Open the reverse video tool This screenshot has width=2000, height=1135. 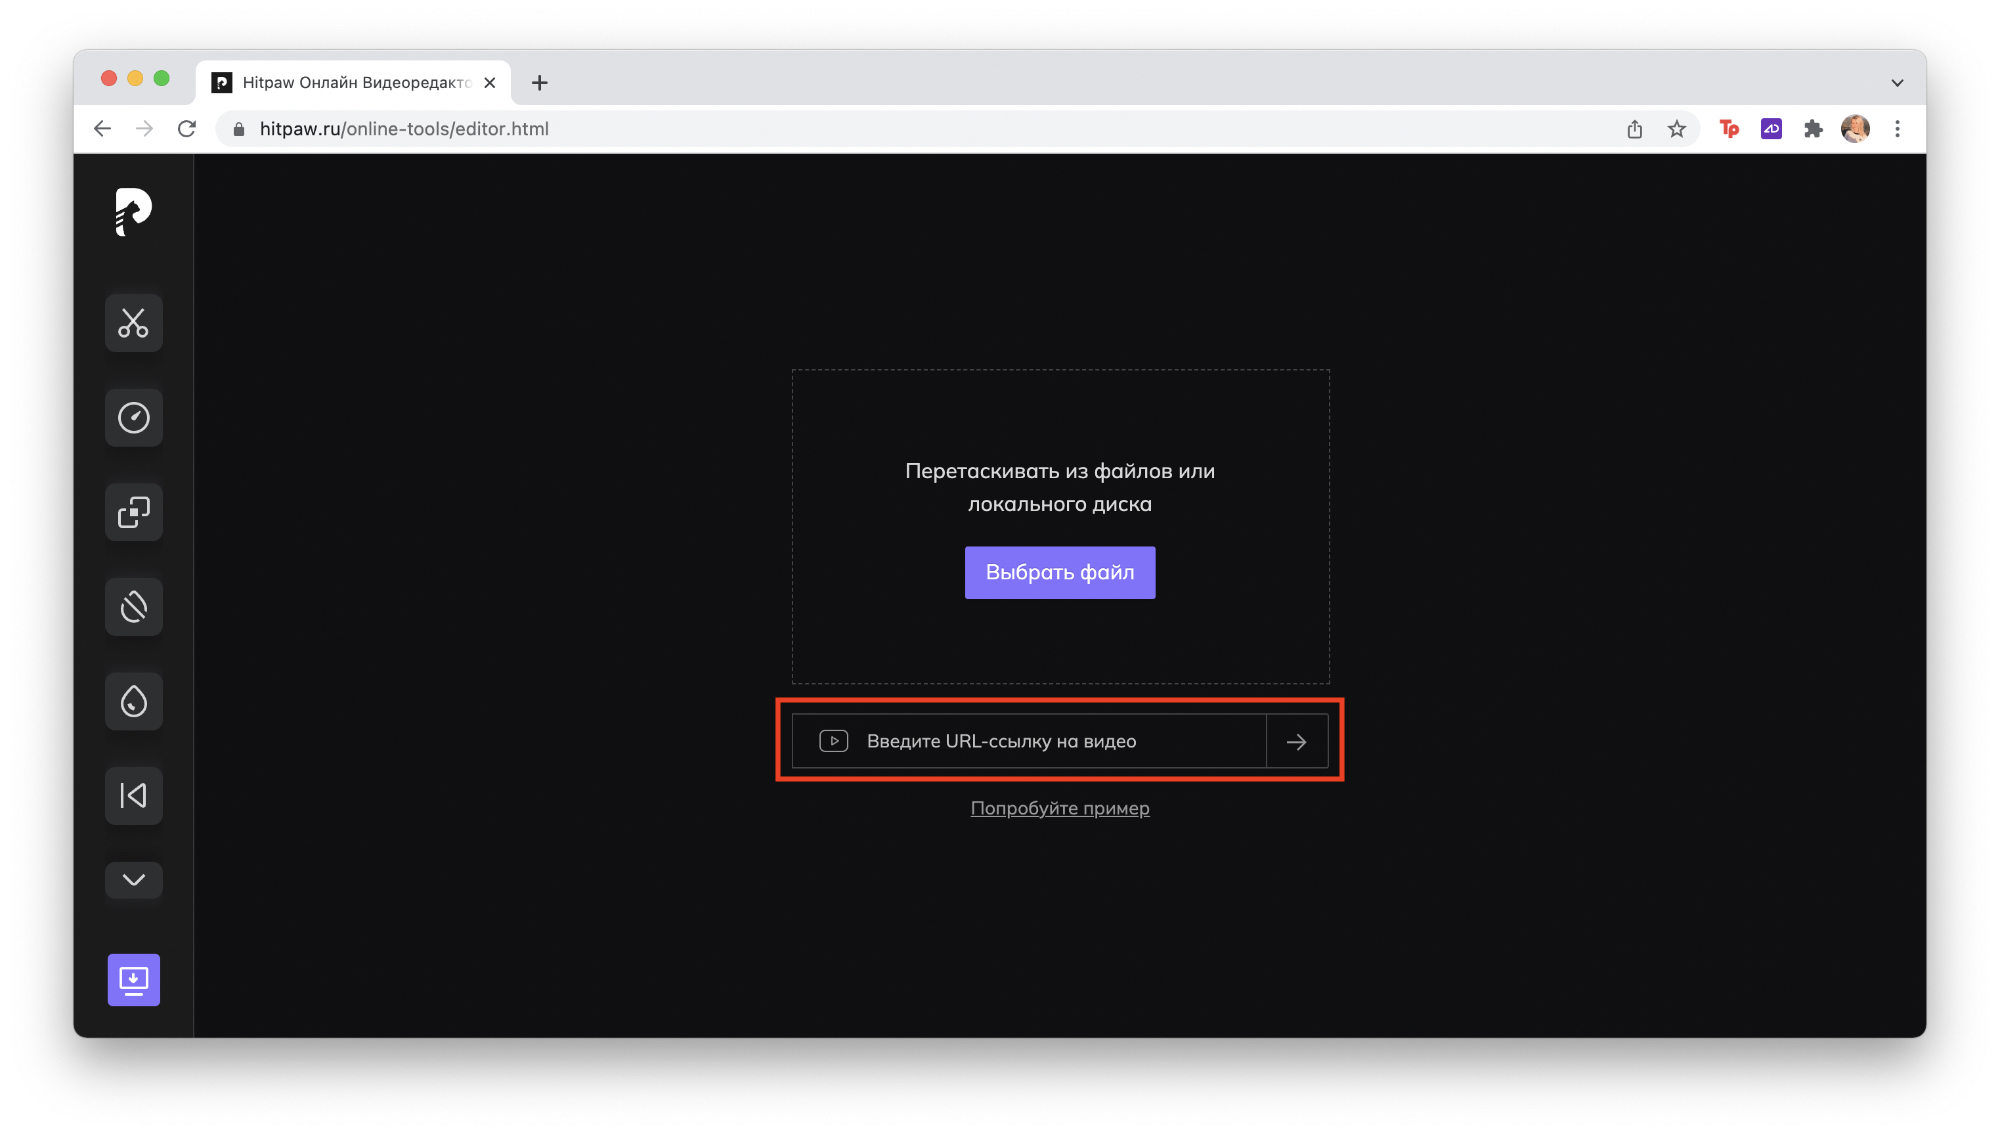click(x=134, y=796)
